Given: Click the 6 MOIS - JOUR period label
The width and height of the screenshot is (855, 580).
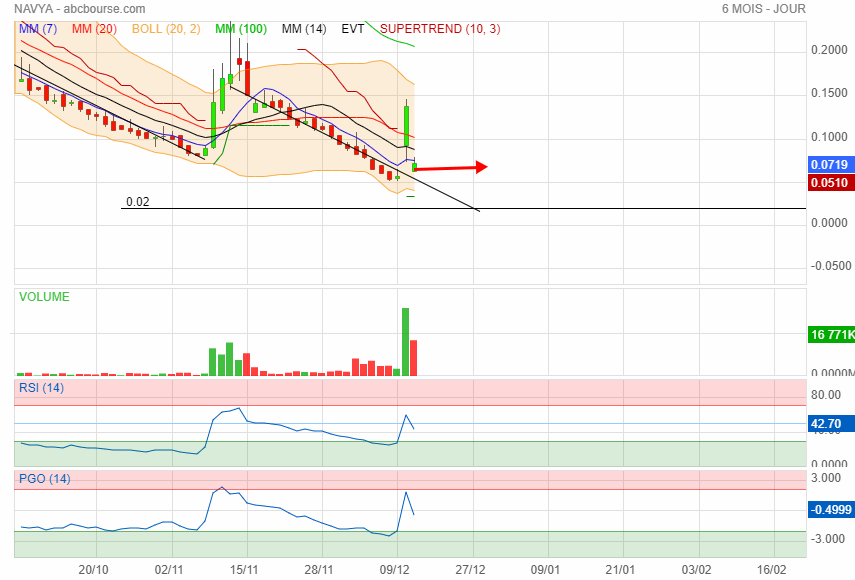Looking at the screenshot, I should pyautogui.click(x=763, y=9).
